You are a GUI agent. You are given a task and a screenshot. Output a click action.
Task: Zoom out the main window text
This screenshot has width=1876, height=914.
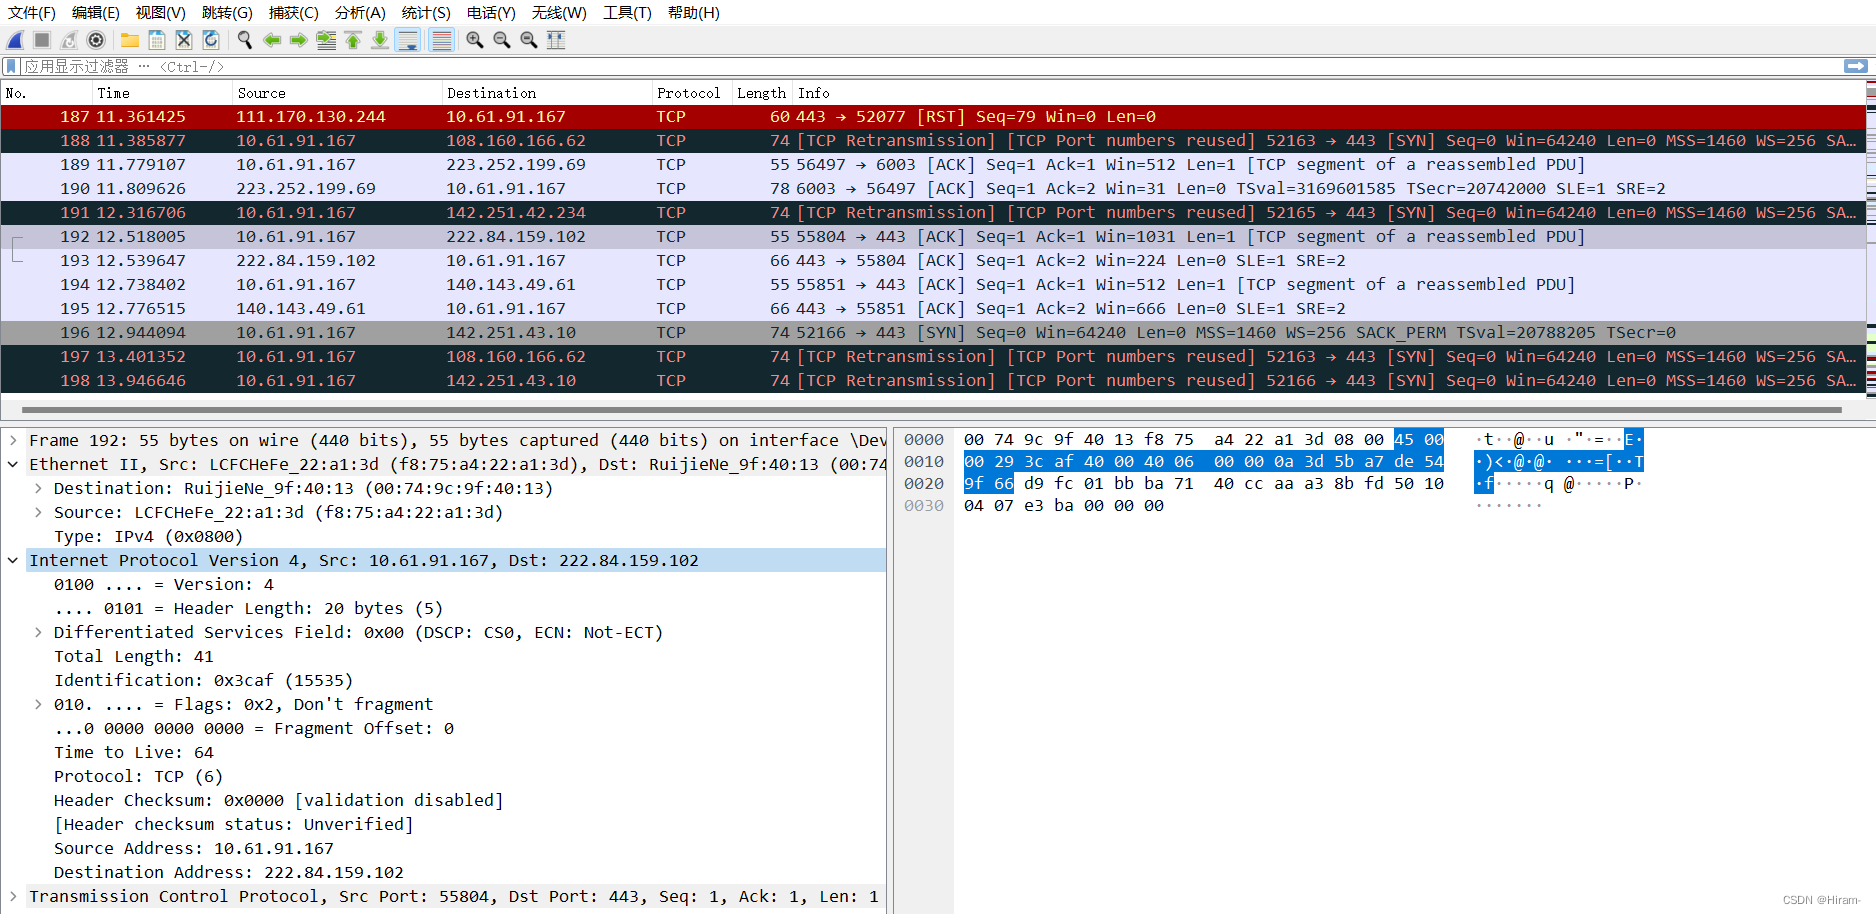502,40
